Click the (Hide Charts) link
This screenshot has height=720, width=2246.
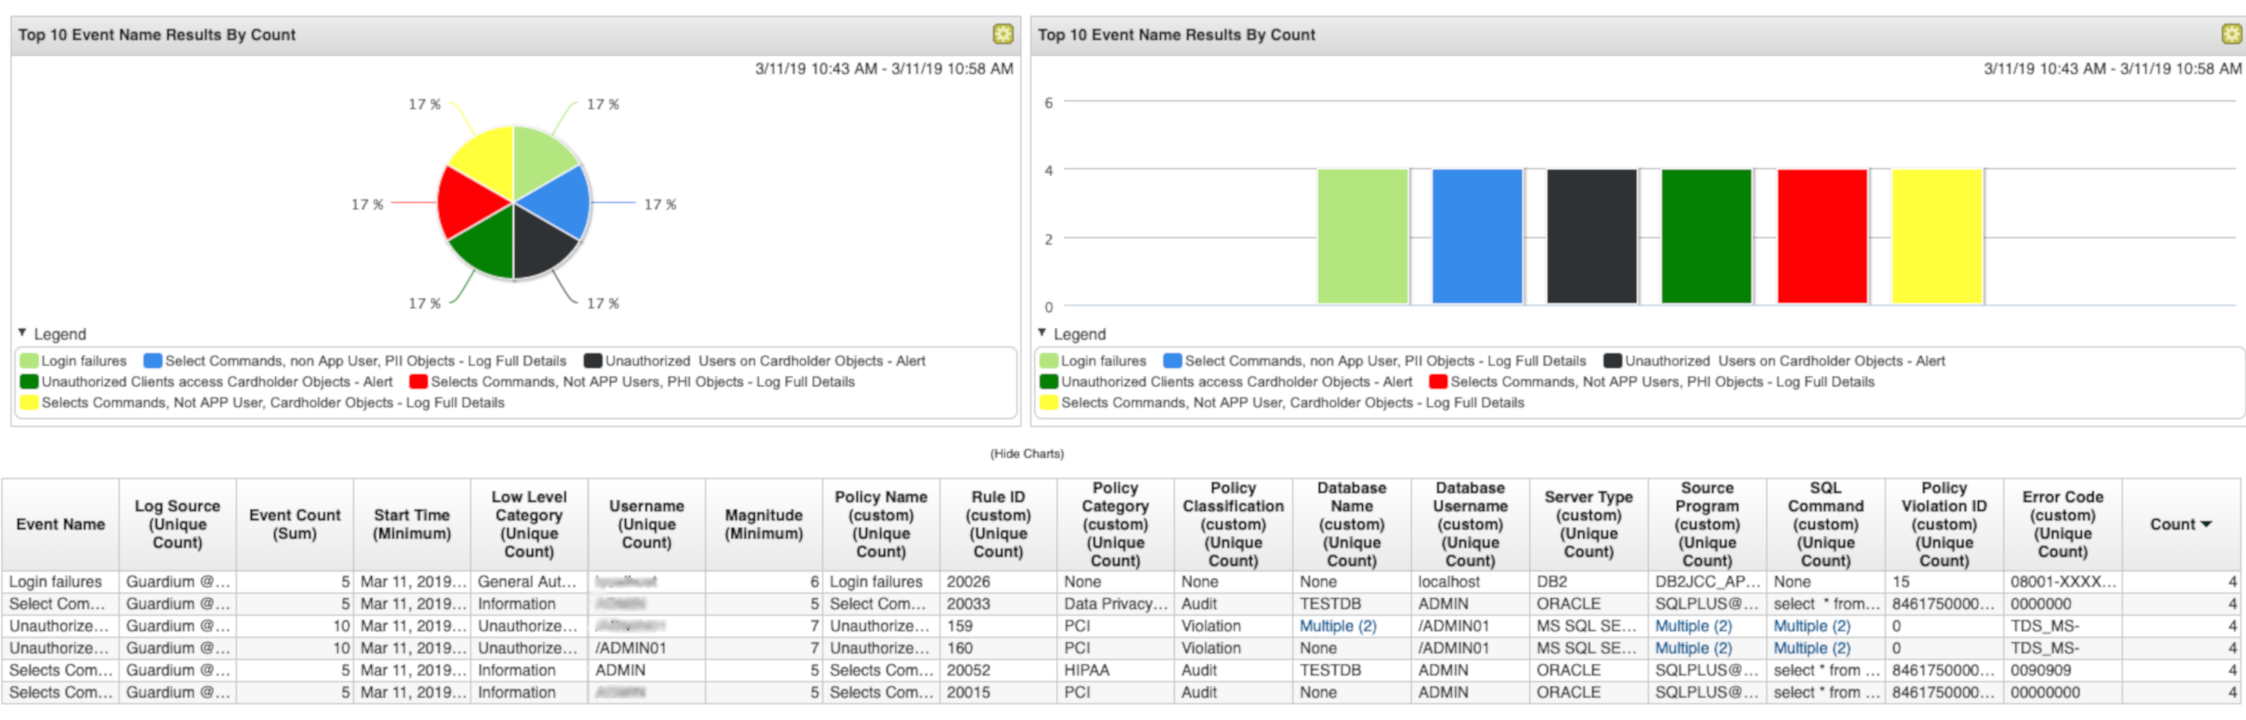pyautogui.click(x=1027, y=454)
